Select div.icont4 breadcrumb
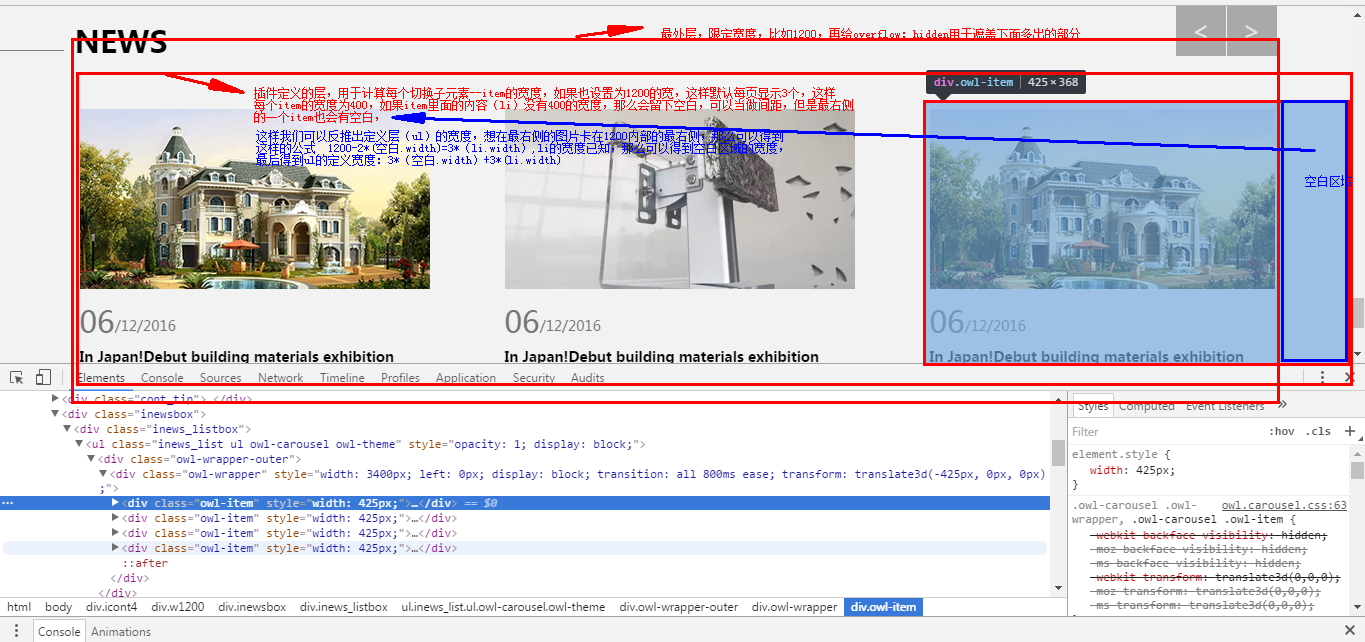 coord(111,607)
